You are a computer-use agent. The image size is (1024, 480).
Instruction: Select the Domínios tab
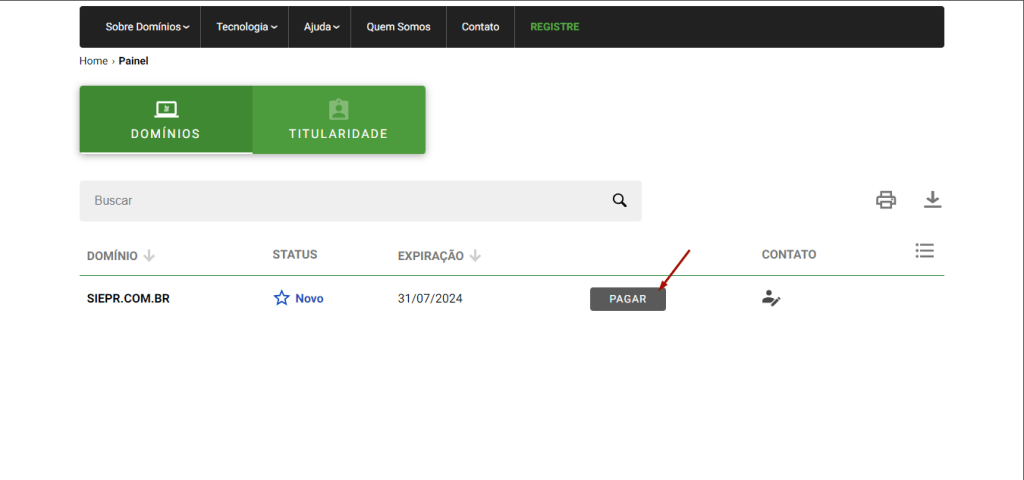click(166, 120)
